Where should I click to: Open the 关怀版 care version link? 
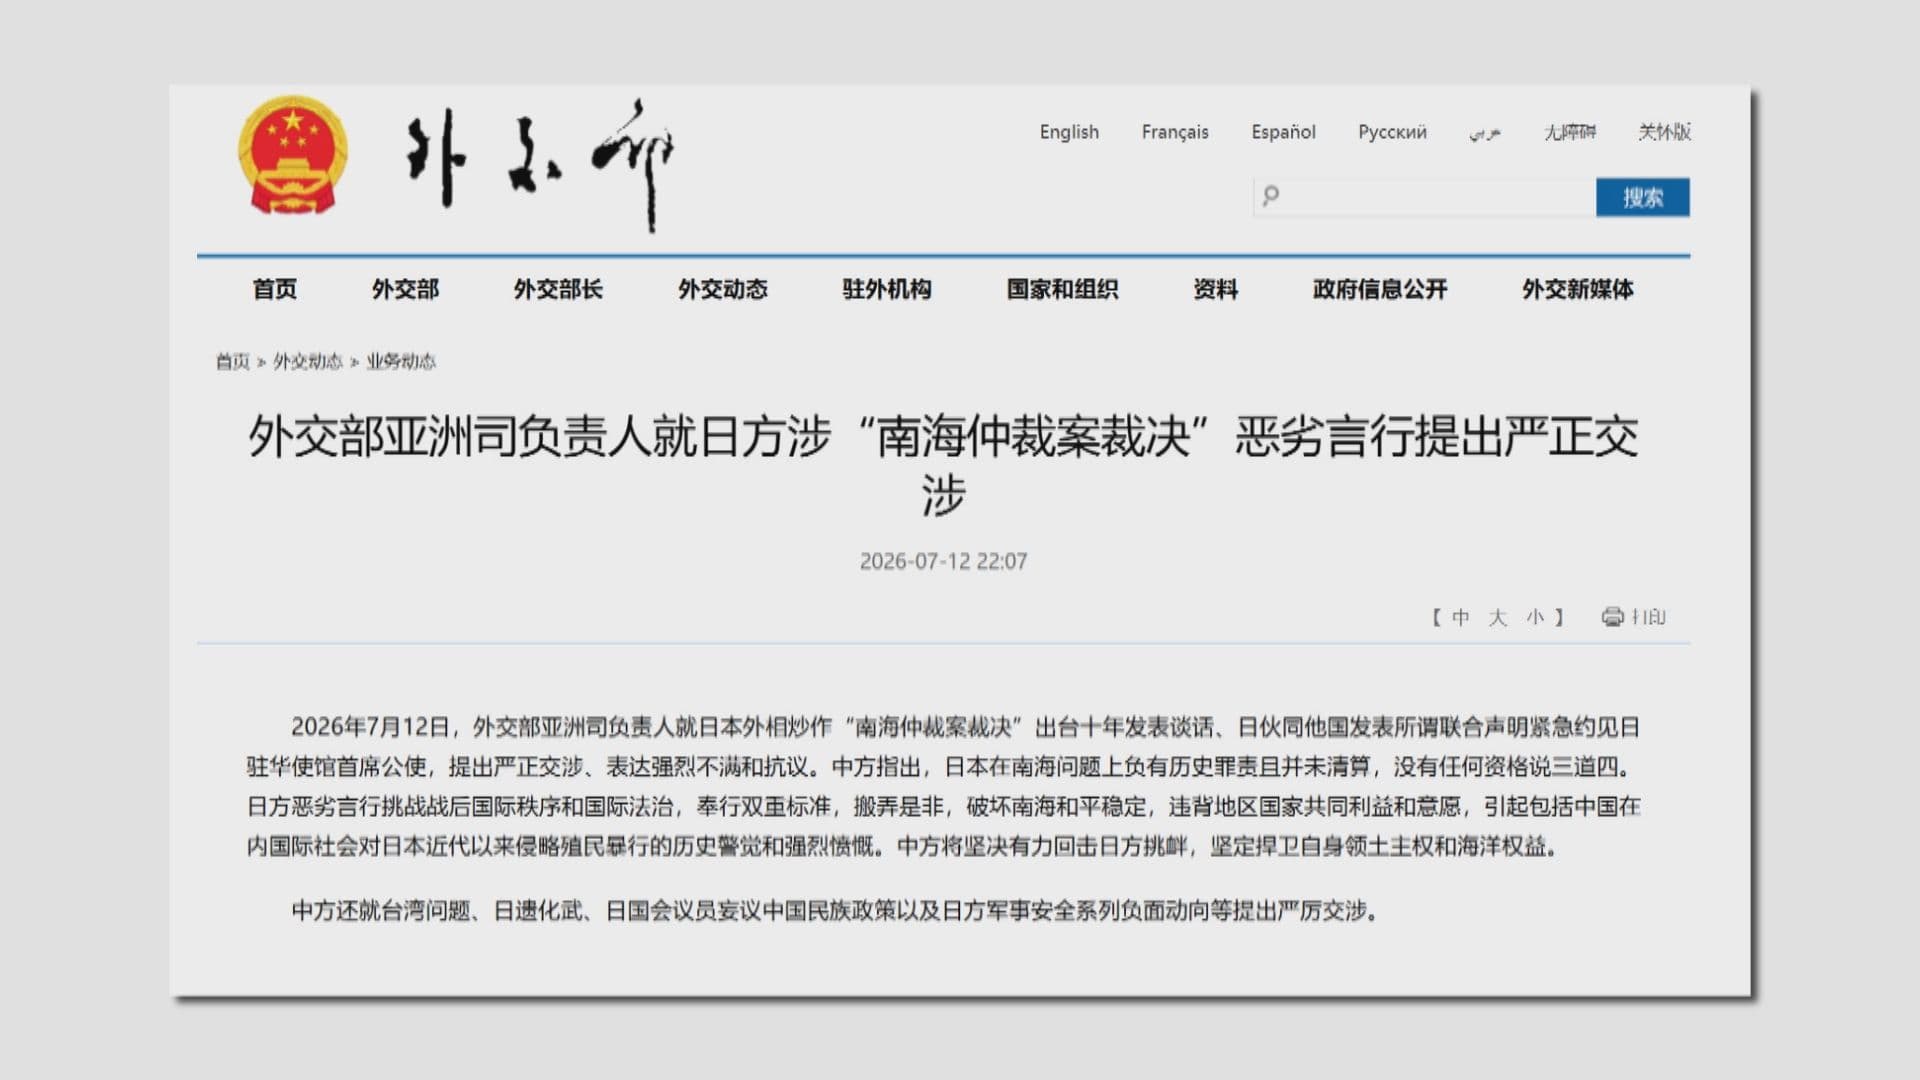point(1664,132)
